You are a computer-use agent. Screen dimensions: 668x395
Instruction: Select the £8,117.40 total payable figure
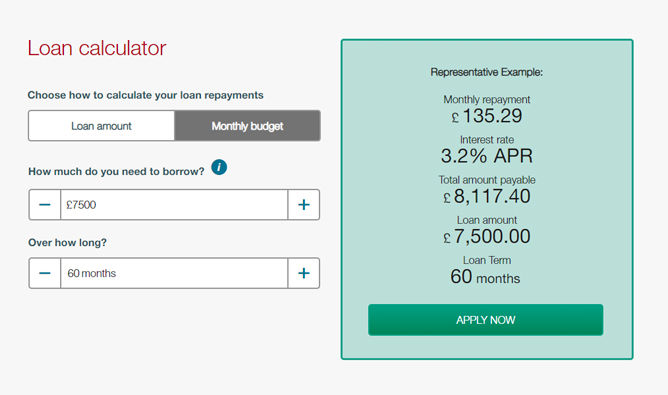[x=487, y=196]
